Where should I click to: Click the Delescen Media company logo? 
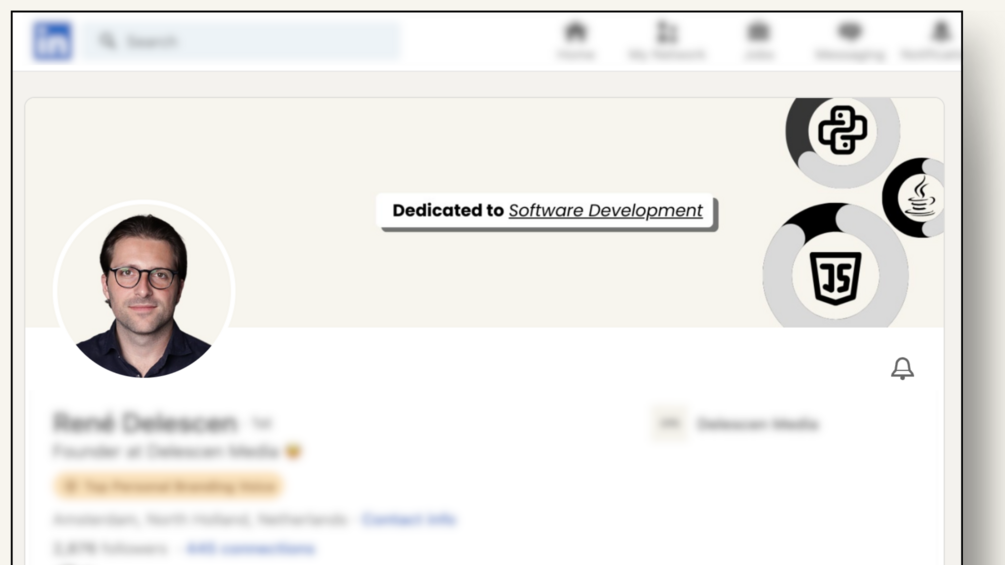pyautogui.click(x=670, y=424)
